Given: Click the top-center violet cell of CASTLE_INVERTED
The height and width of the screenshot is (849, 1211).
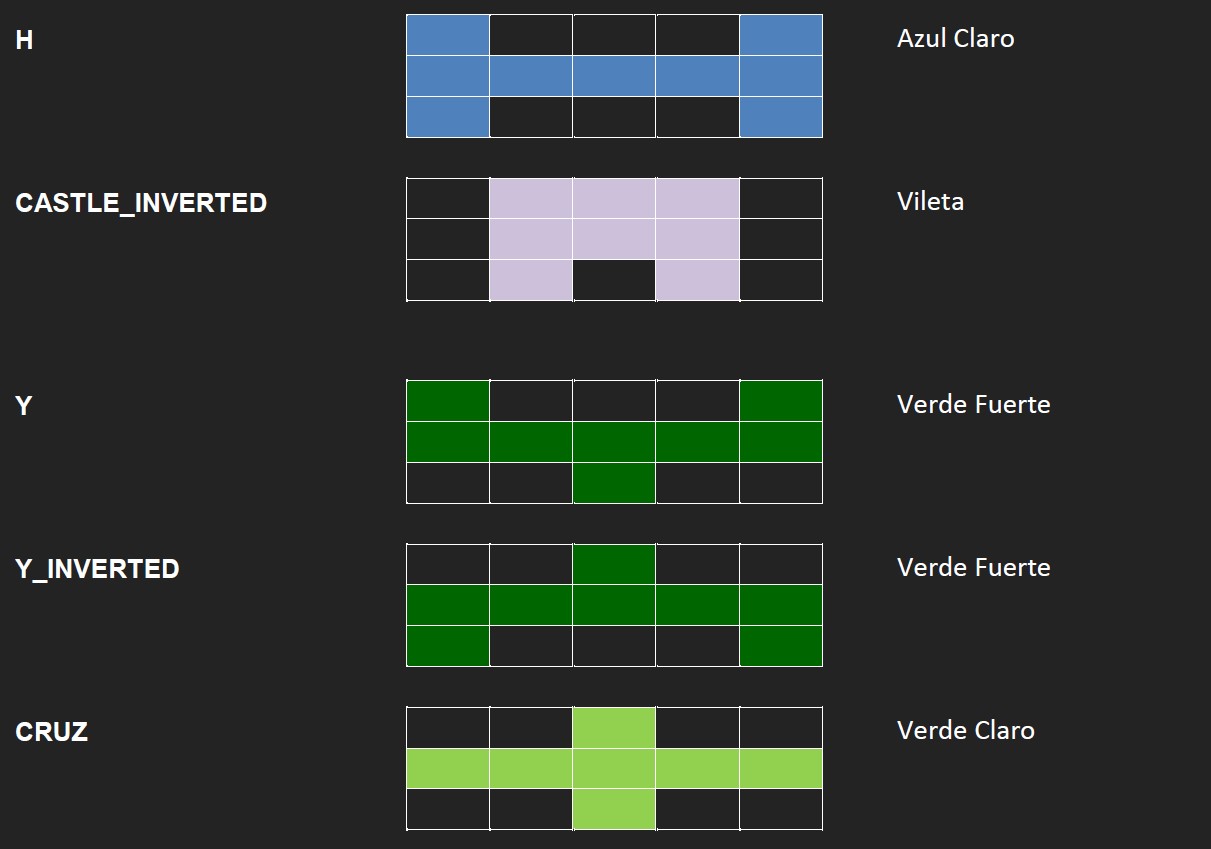Looking at the screenshot, I should click(614, 198).
